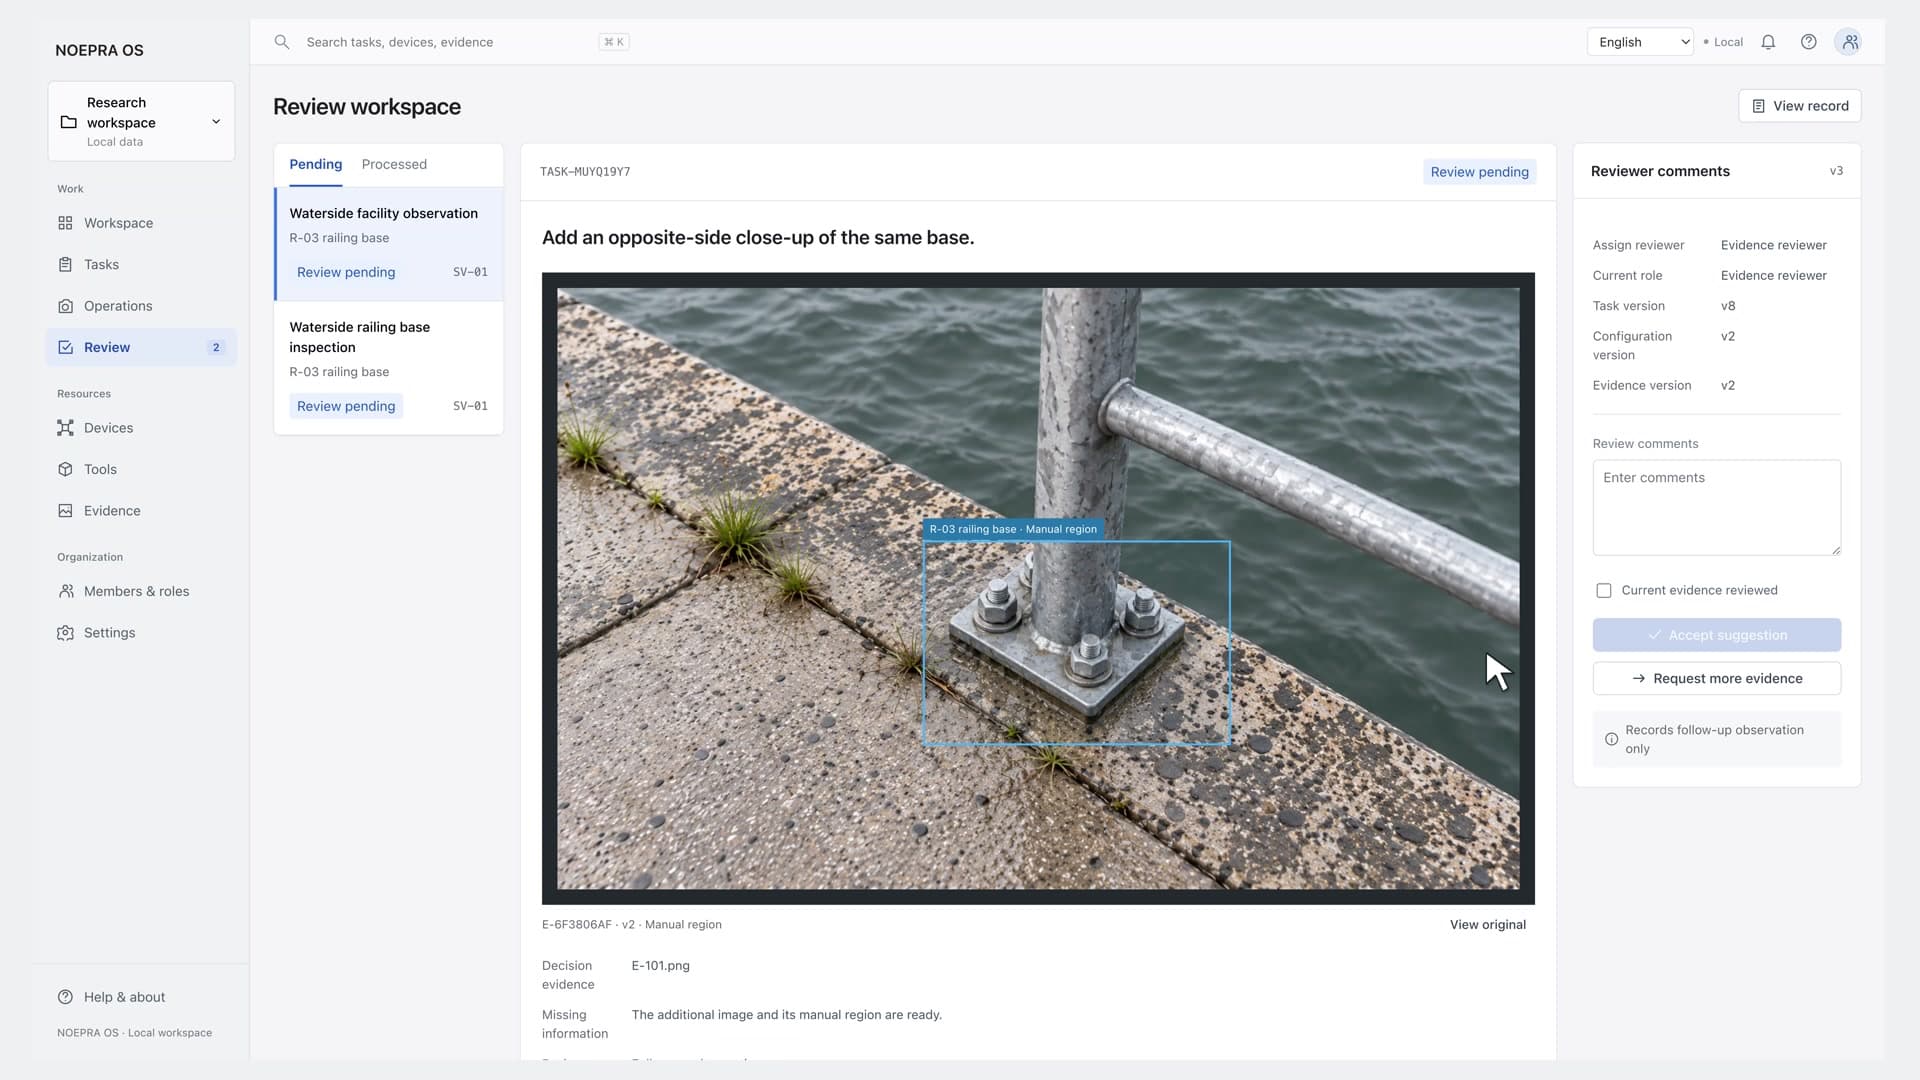Tick the Current evidence reviewed checkbox
The image size is (1920, 1080).
coord(1603,591)
